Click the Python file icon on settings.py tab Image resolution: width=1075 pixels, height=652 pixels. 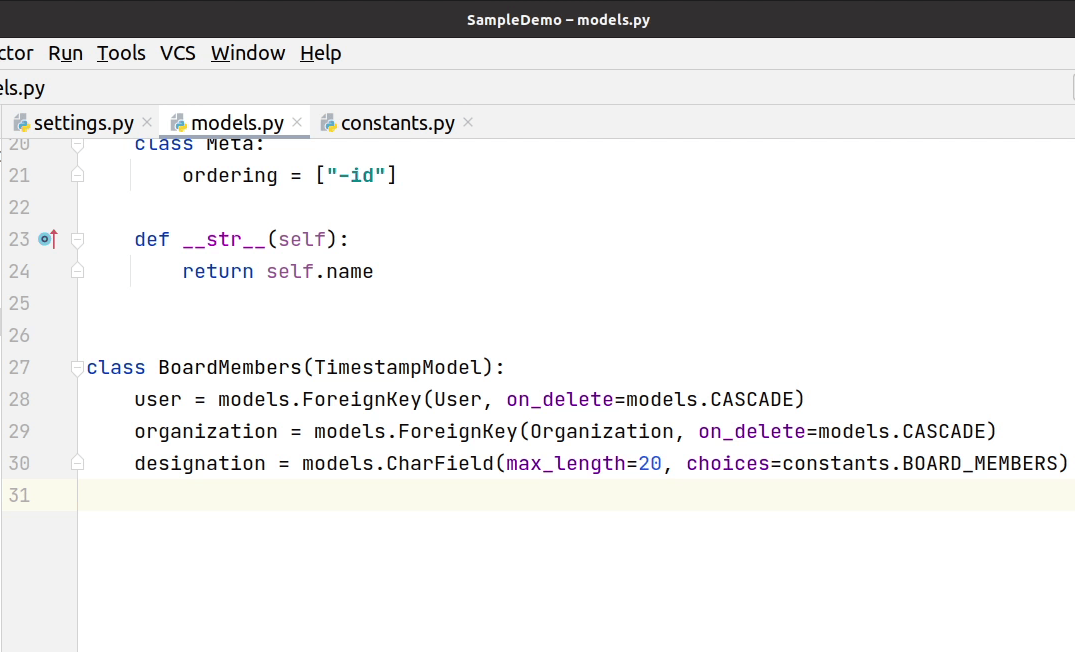(x=21, y=123)
